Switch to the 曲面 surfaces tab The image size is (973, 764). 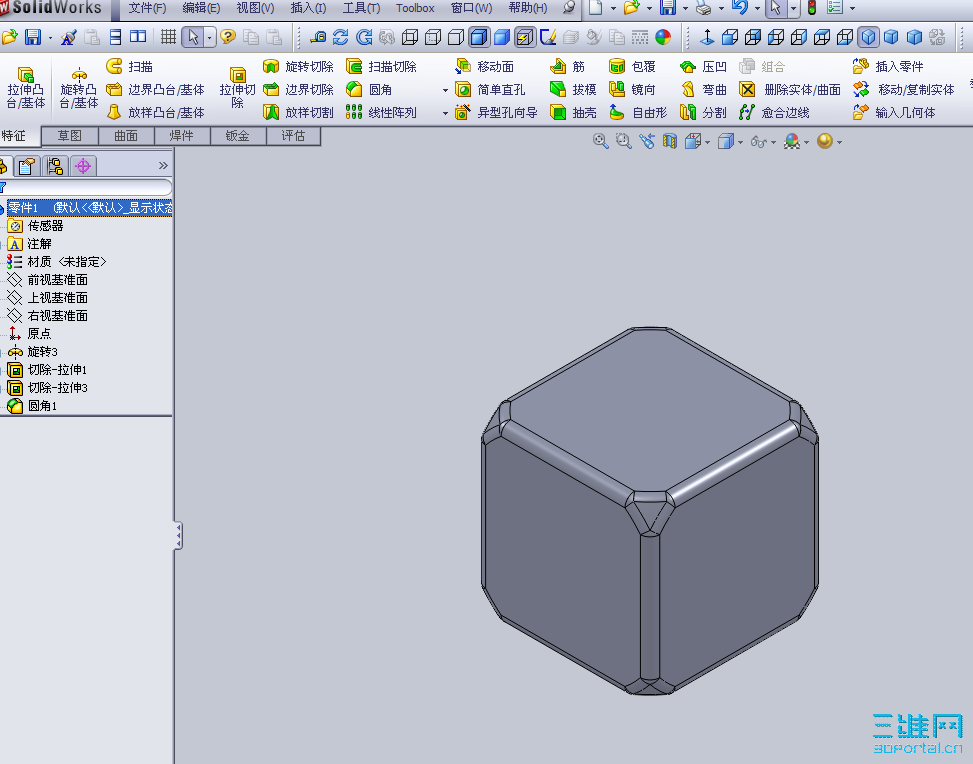pyautogui.click(x=126, y=136)
